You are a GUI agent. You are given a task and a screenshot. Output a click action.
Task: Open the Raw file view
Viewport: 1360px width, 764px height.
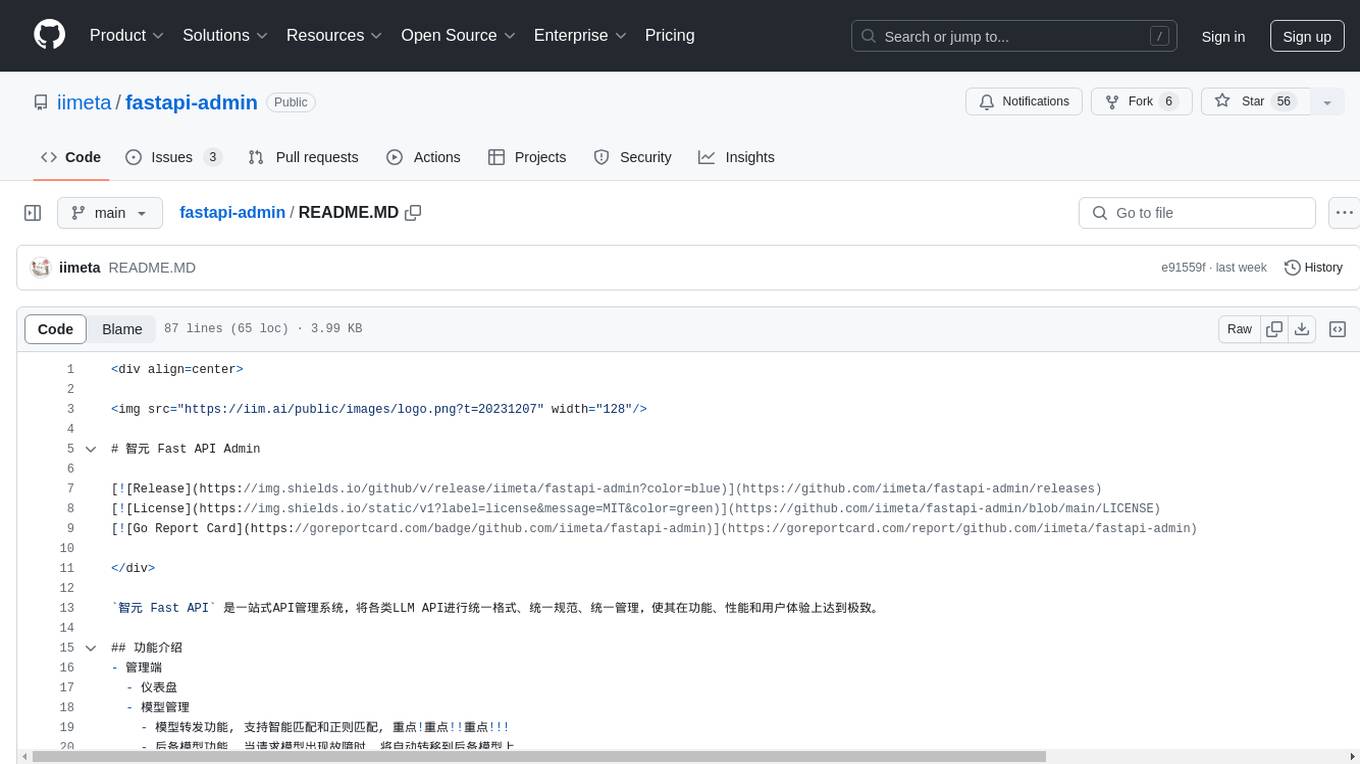[1239, 329]
